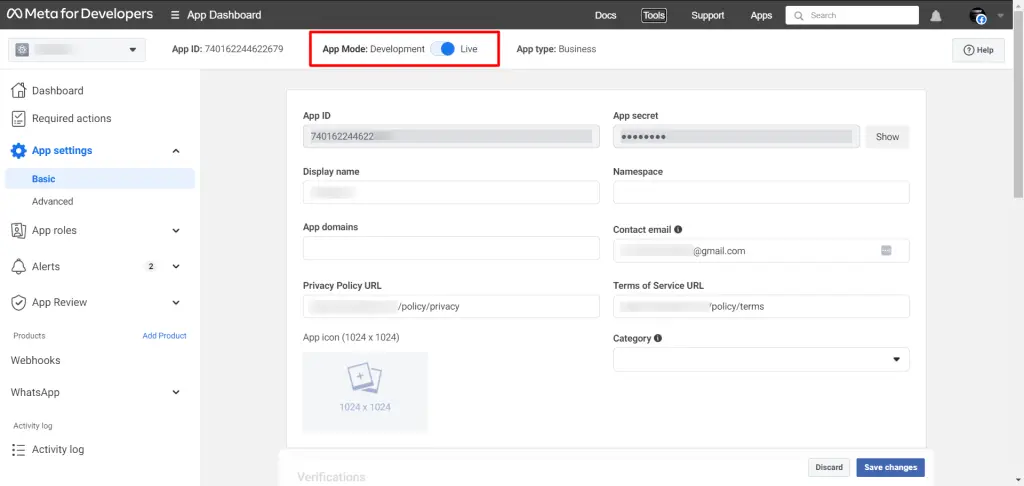1024x486 pixels.
Task: Click the Required actions link
Action: point(71,118)
